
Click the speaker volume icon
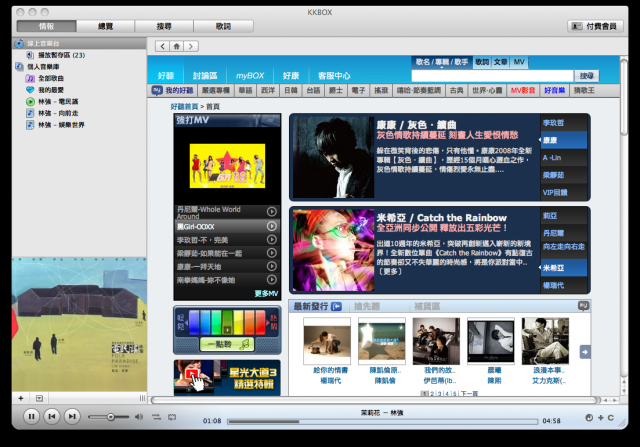139,417
